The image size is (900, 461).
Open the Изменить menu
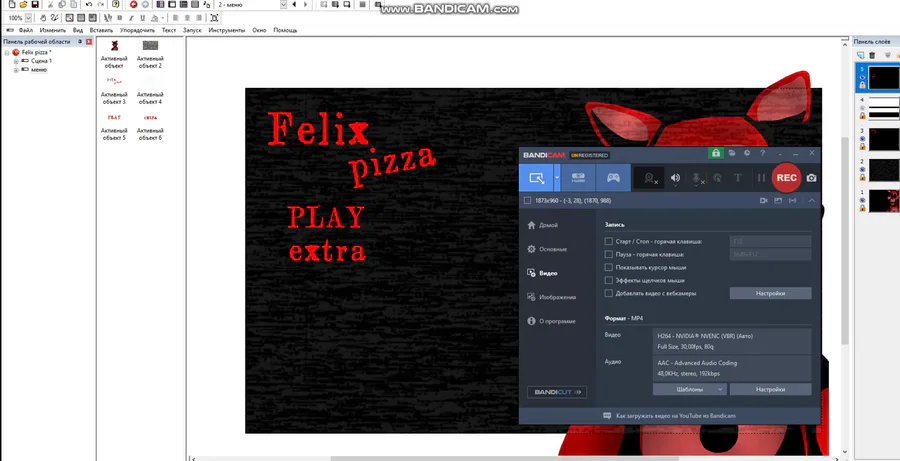53,30
